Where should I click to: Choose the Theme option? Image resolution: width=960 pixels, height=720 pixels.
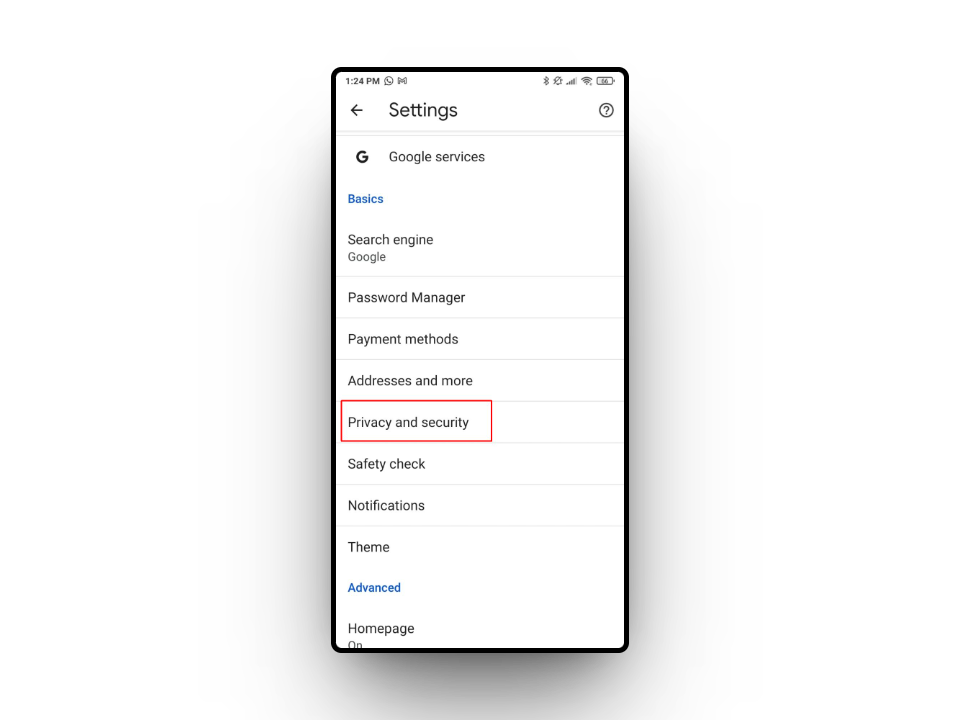480,547
